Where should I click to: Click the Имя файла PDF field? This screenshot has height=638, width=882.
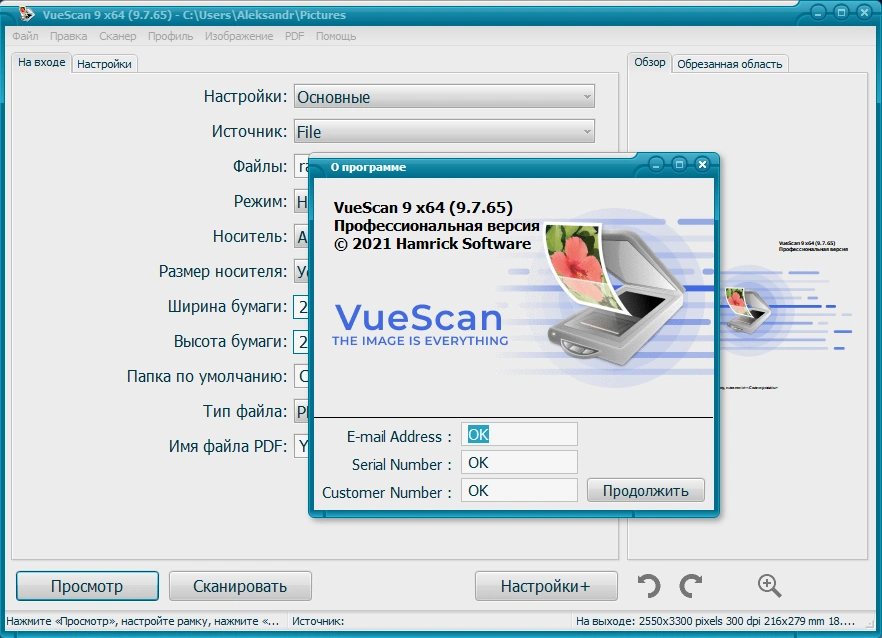pyautogui.click(x=302, y=446)
